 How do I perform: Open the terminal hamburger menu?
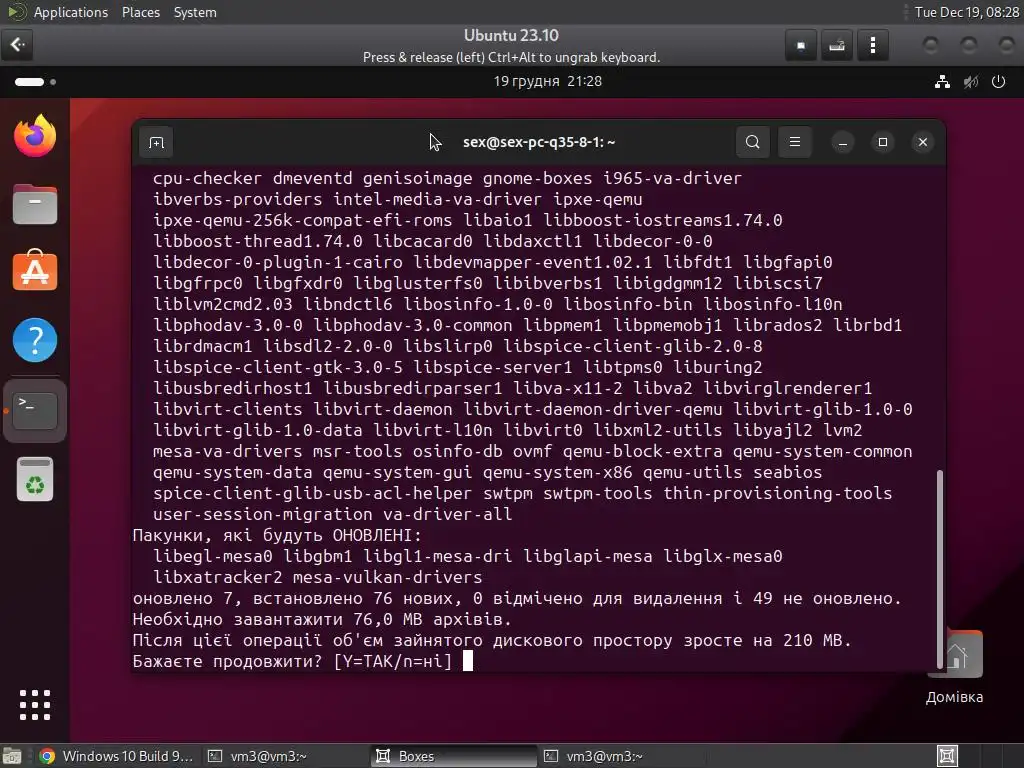795,142
